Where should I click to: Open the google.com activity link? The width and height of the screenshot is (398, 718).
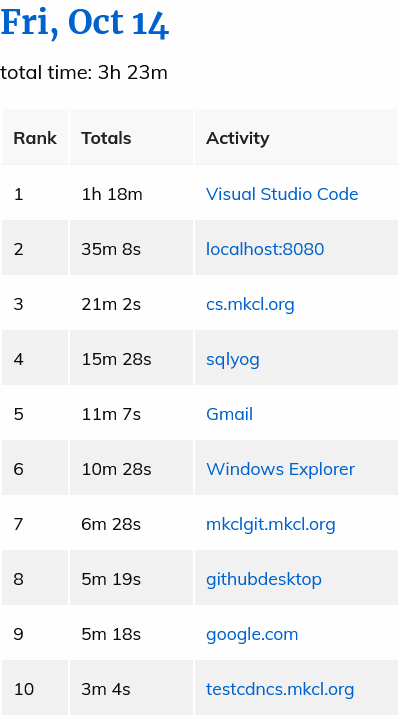point(252,634)
